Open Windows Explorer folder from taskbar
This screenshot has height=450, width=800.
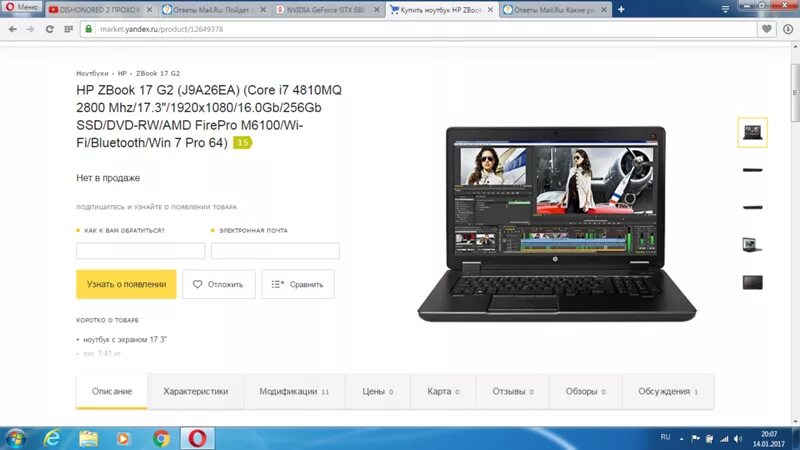pos(88,439)
